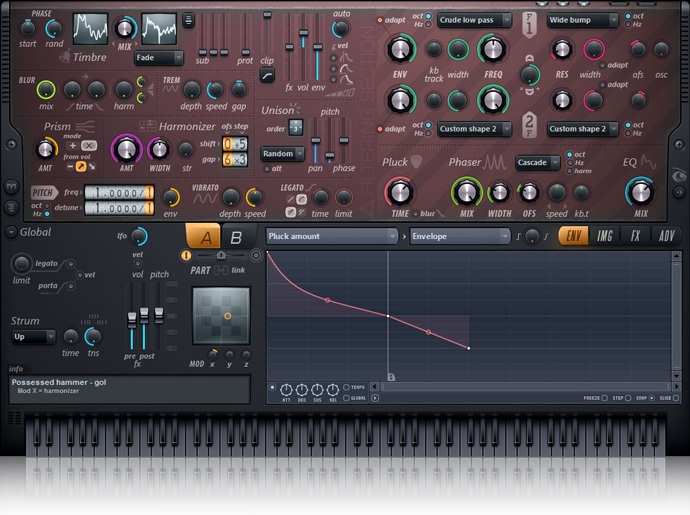Click the Phaser waveform icon
This screenshot has height=515, width=690.
pyautogui.click(x=495, y=162)
